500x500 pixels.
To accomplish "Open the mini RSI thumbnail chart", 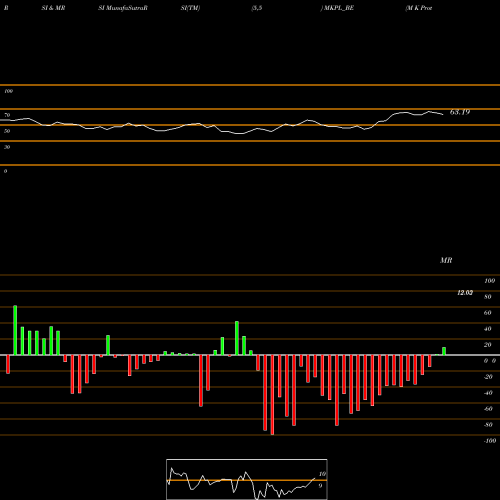I will pos(247,479).
